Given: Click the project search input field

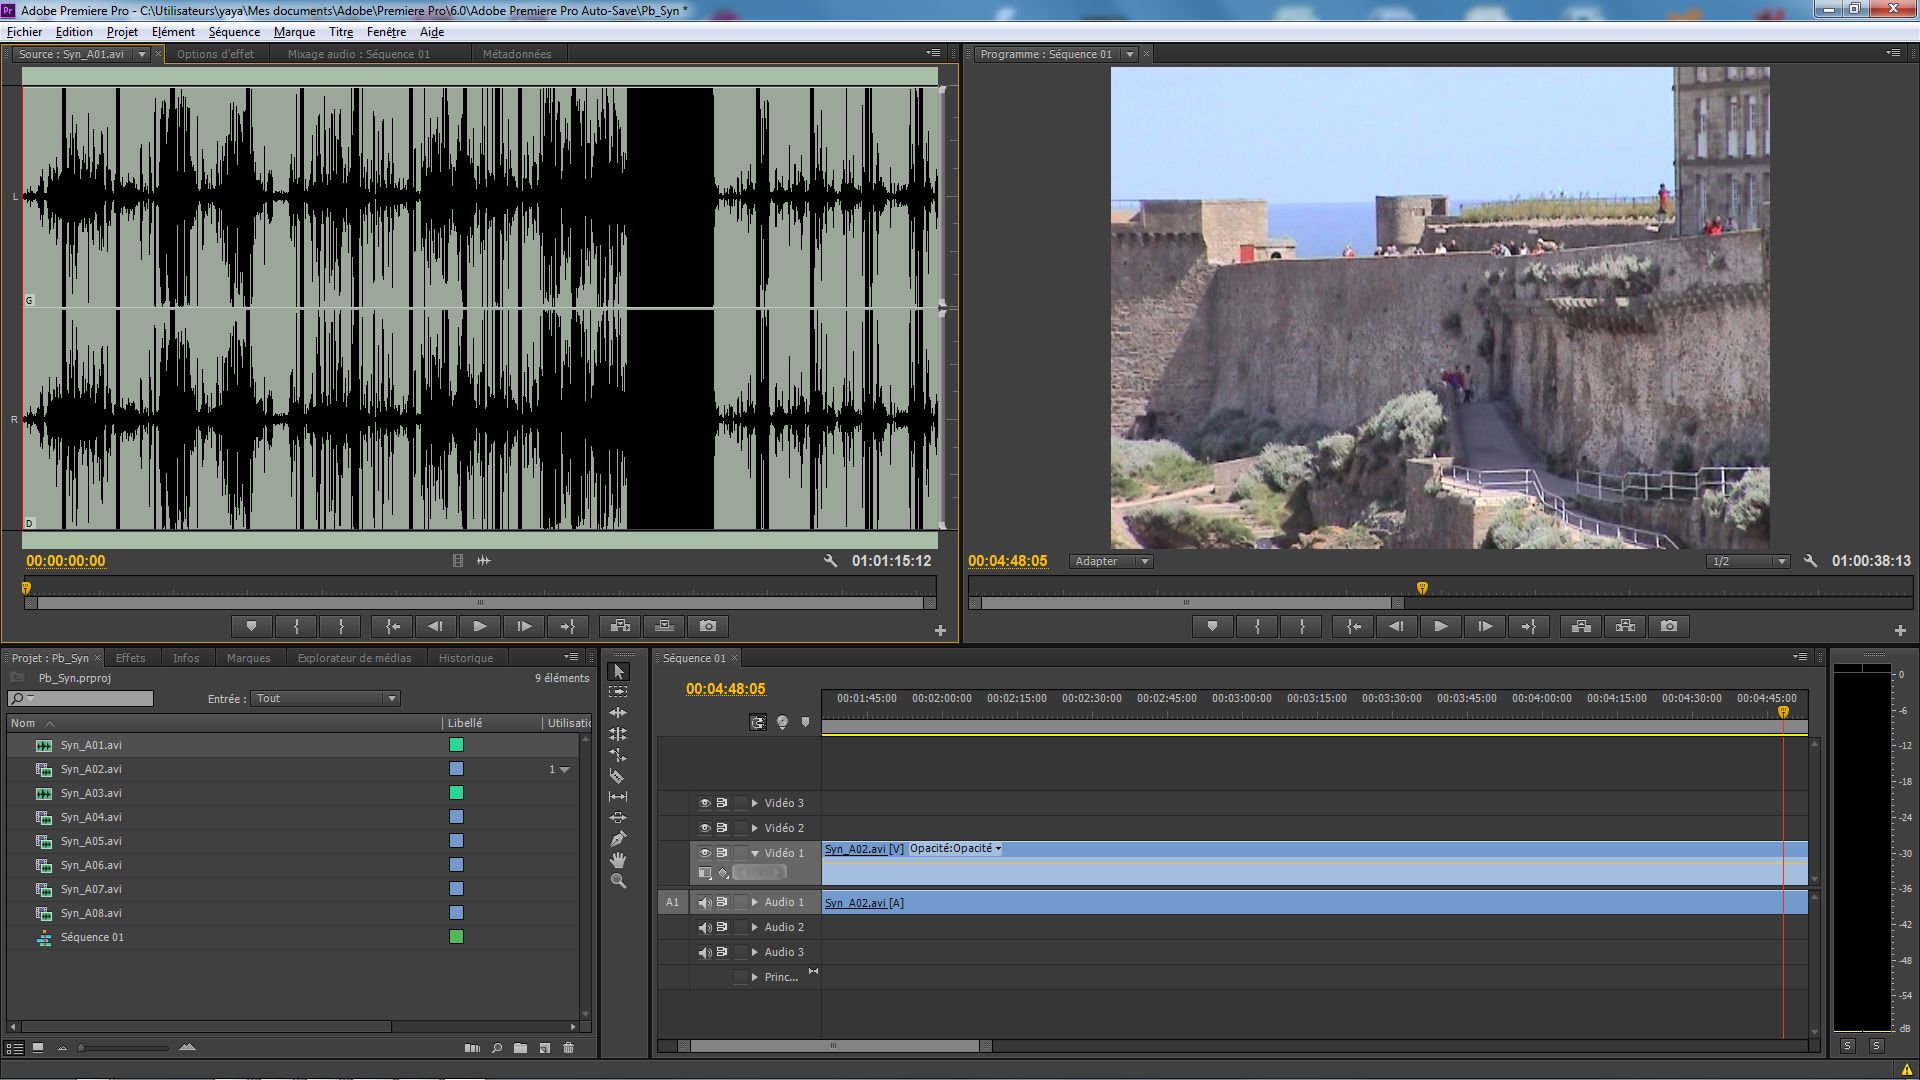Looking at the screenshot, I should pyautogui.click(x=90, y=698).
